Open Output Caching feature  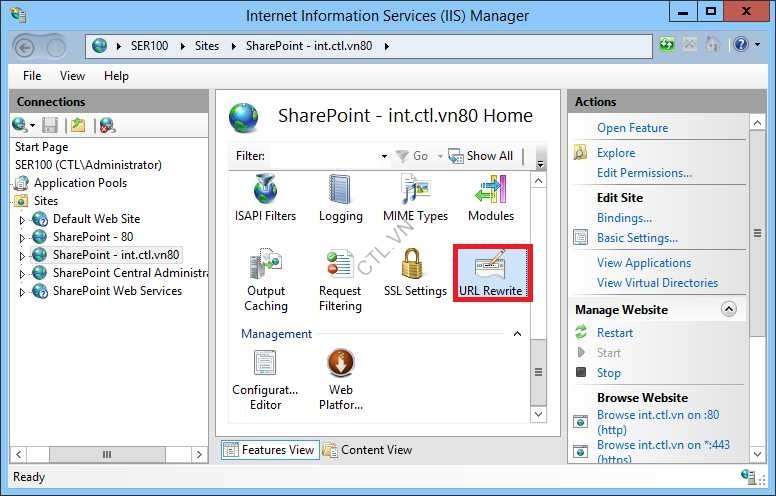pos(266,280)
